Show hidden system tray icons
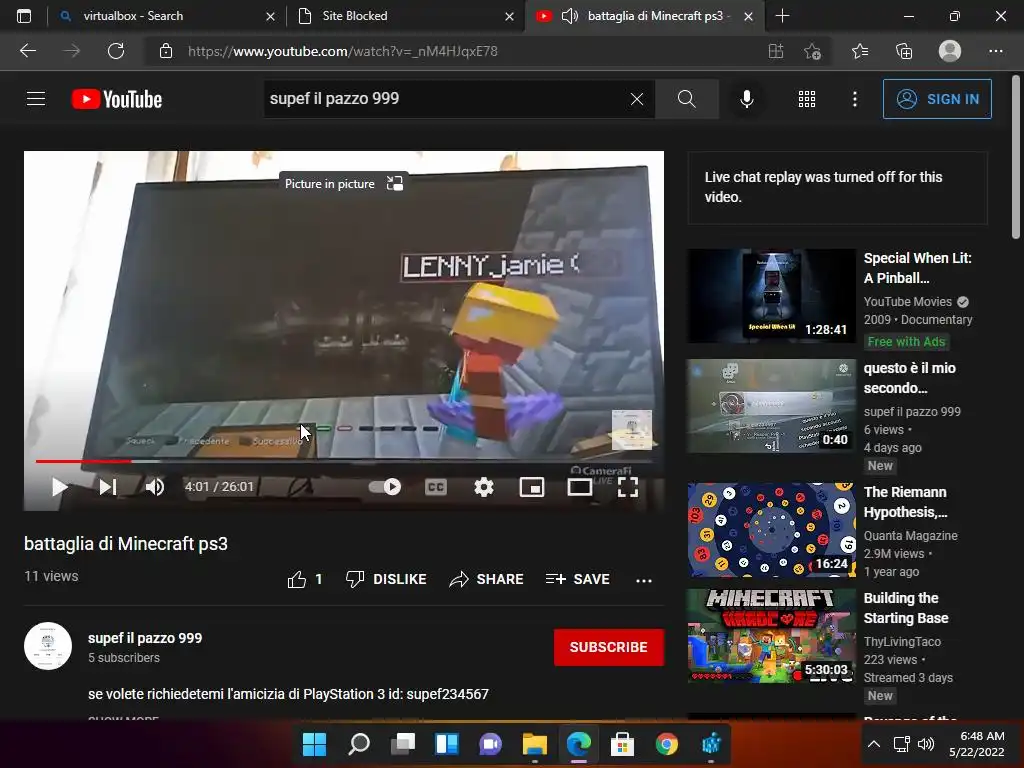Screen dimensions: 1024x768 coord(874,744)
